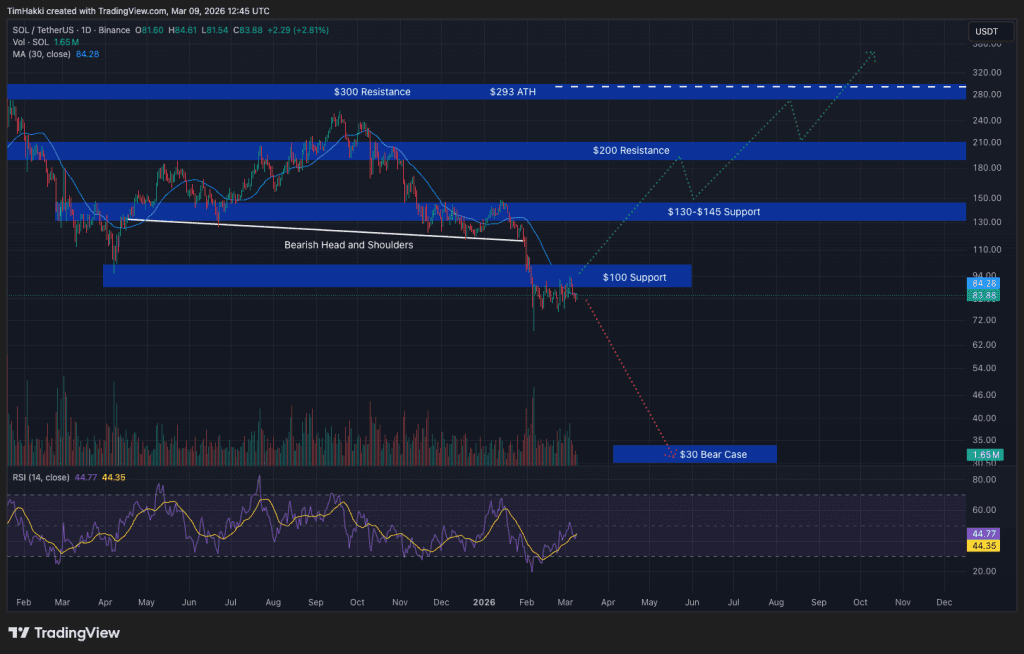The image size is (1024, 654).
Task: Click the yellow 44.35 RSI value tag
Action: (983, 546)
